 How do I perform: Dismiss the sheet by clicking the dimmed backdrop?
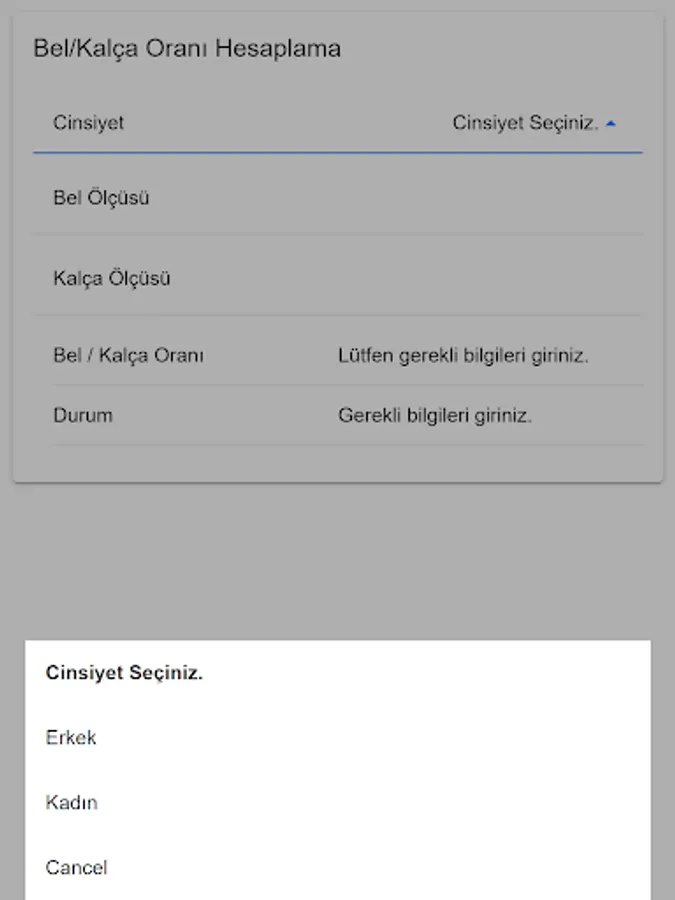(x=337, y=560)
